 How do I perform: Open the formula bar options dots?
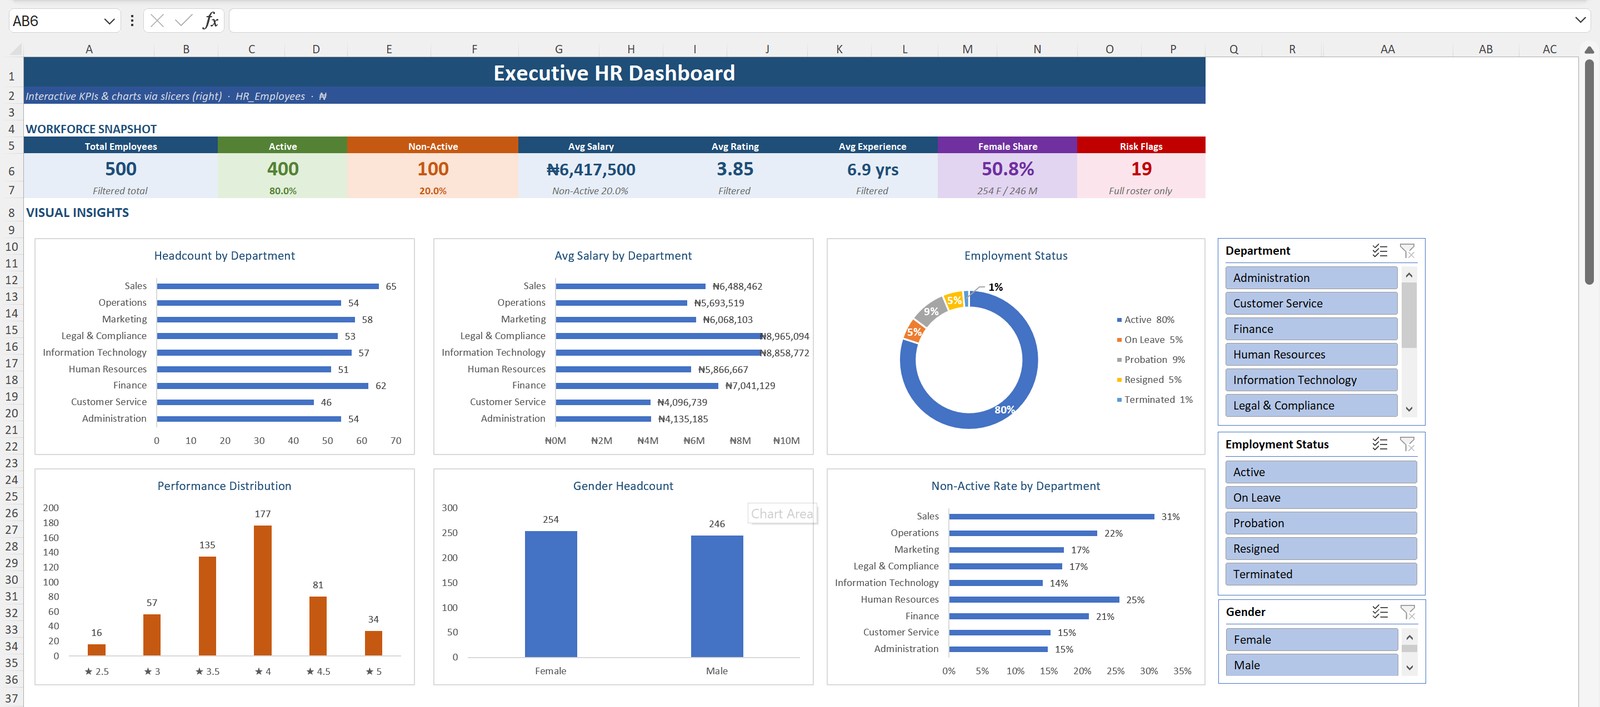(132, 20)
